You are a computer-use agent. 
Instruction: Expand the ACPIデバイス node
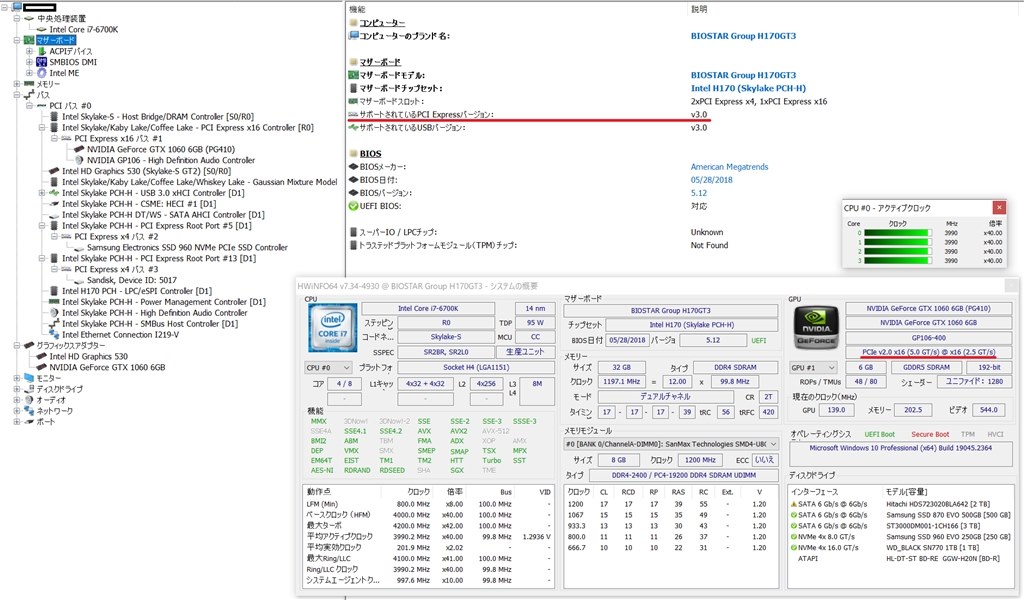(29, 51)
